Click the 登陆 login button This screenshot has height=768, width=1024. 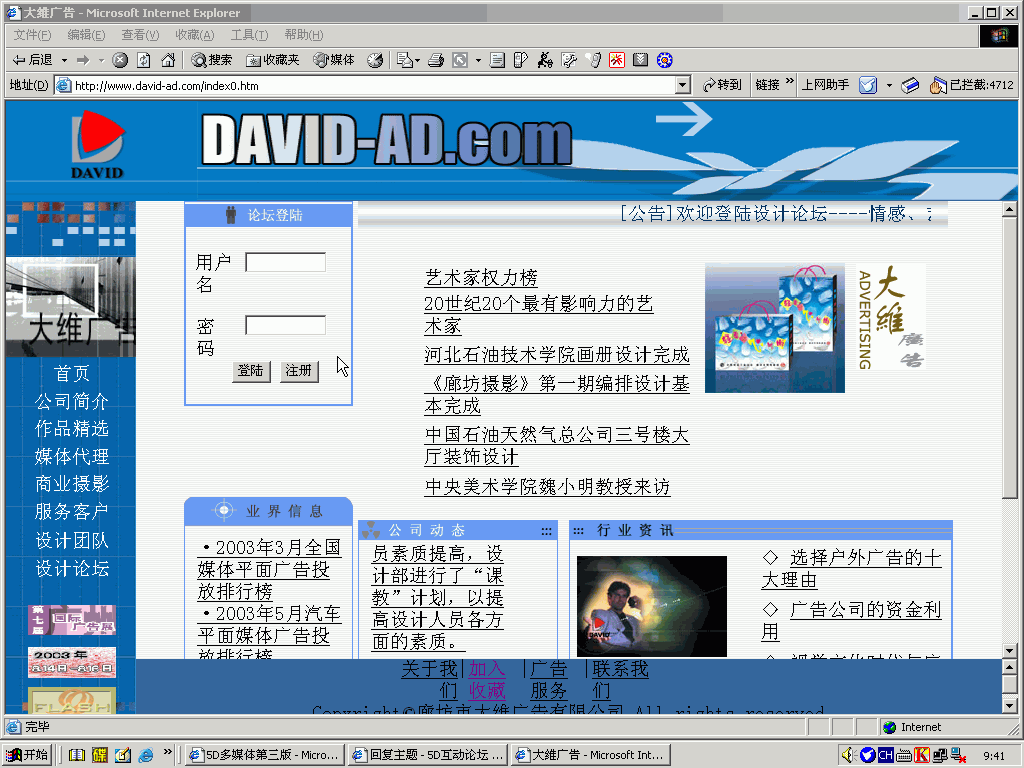click(251, 371)
